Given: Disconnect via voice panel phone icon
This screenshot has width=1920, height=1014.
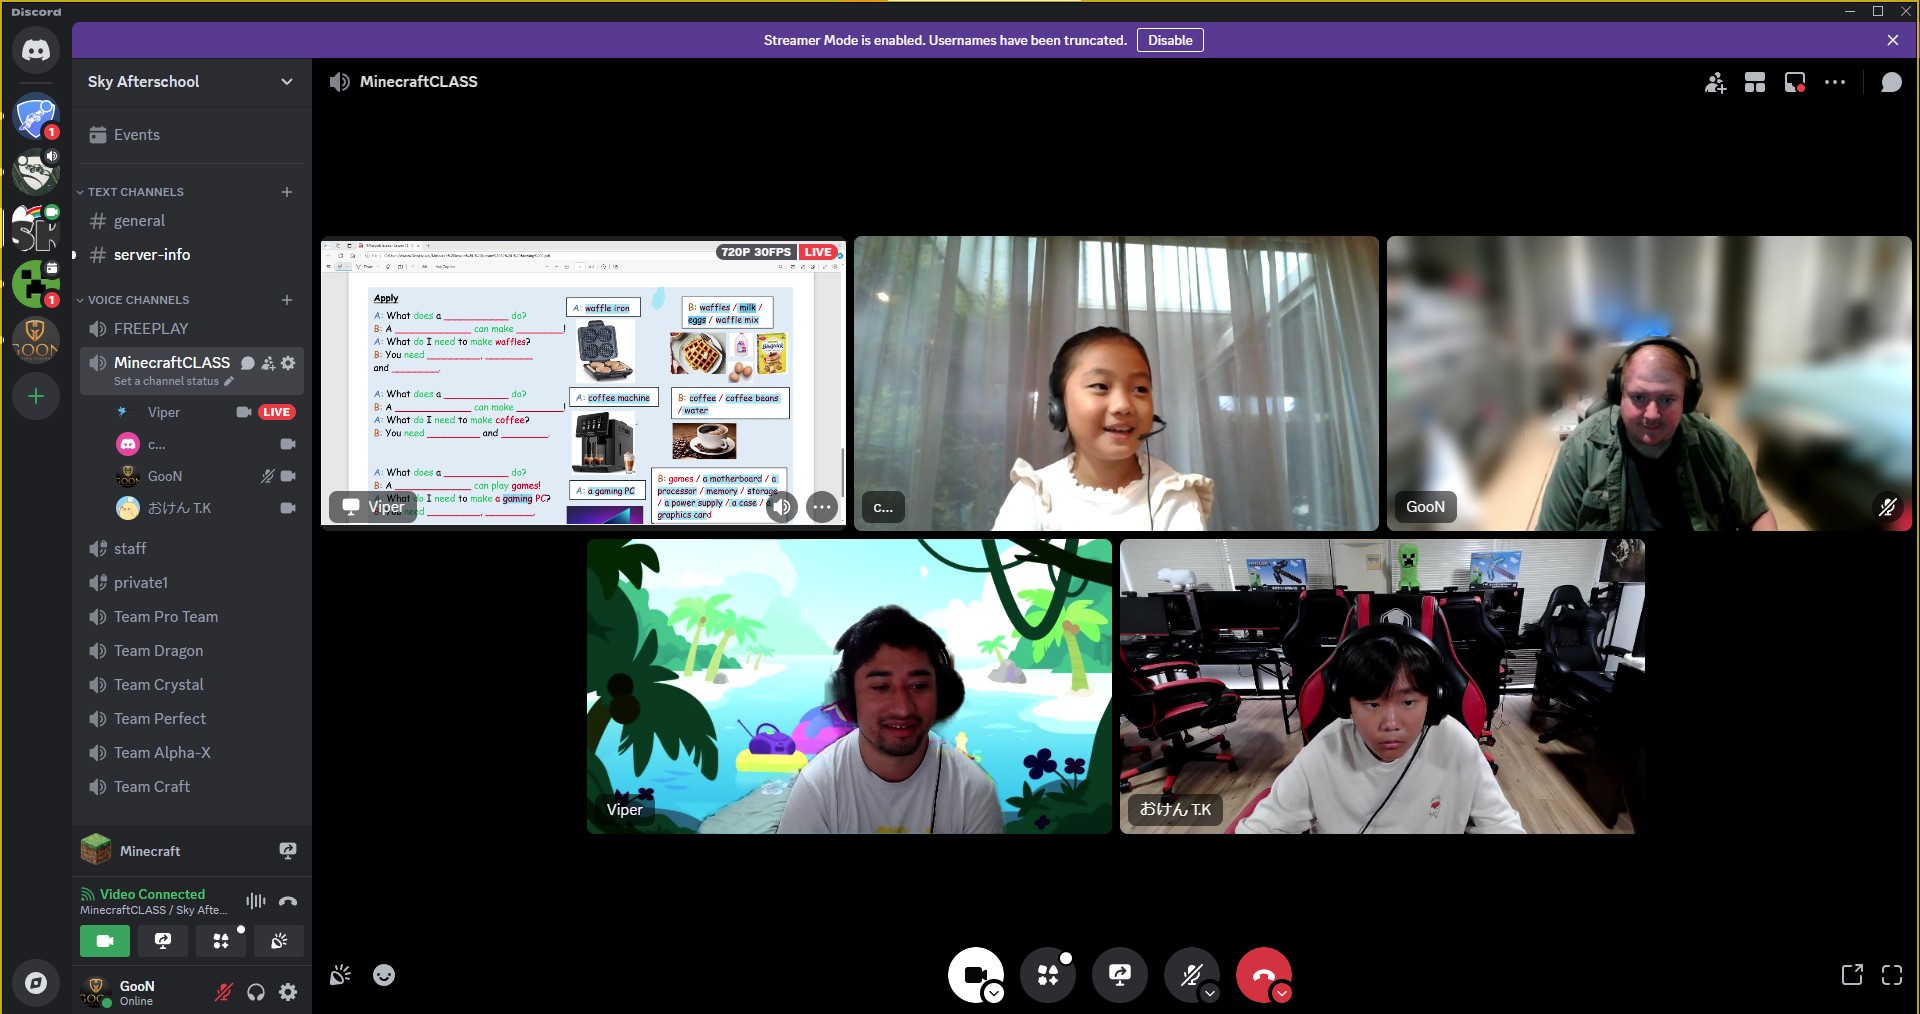Looking at the screenshot, I should tap(288, 901).
